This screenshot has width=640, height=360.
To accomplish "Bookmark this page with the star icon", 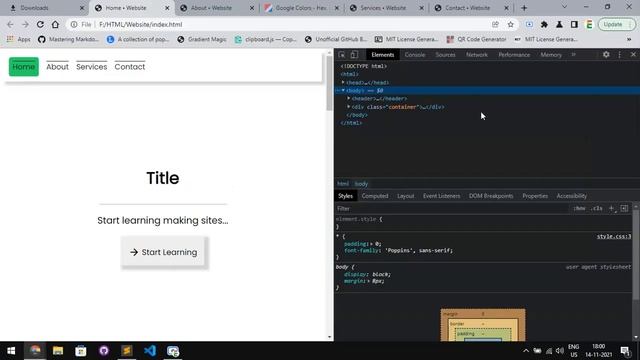I will (511, 24).
